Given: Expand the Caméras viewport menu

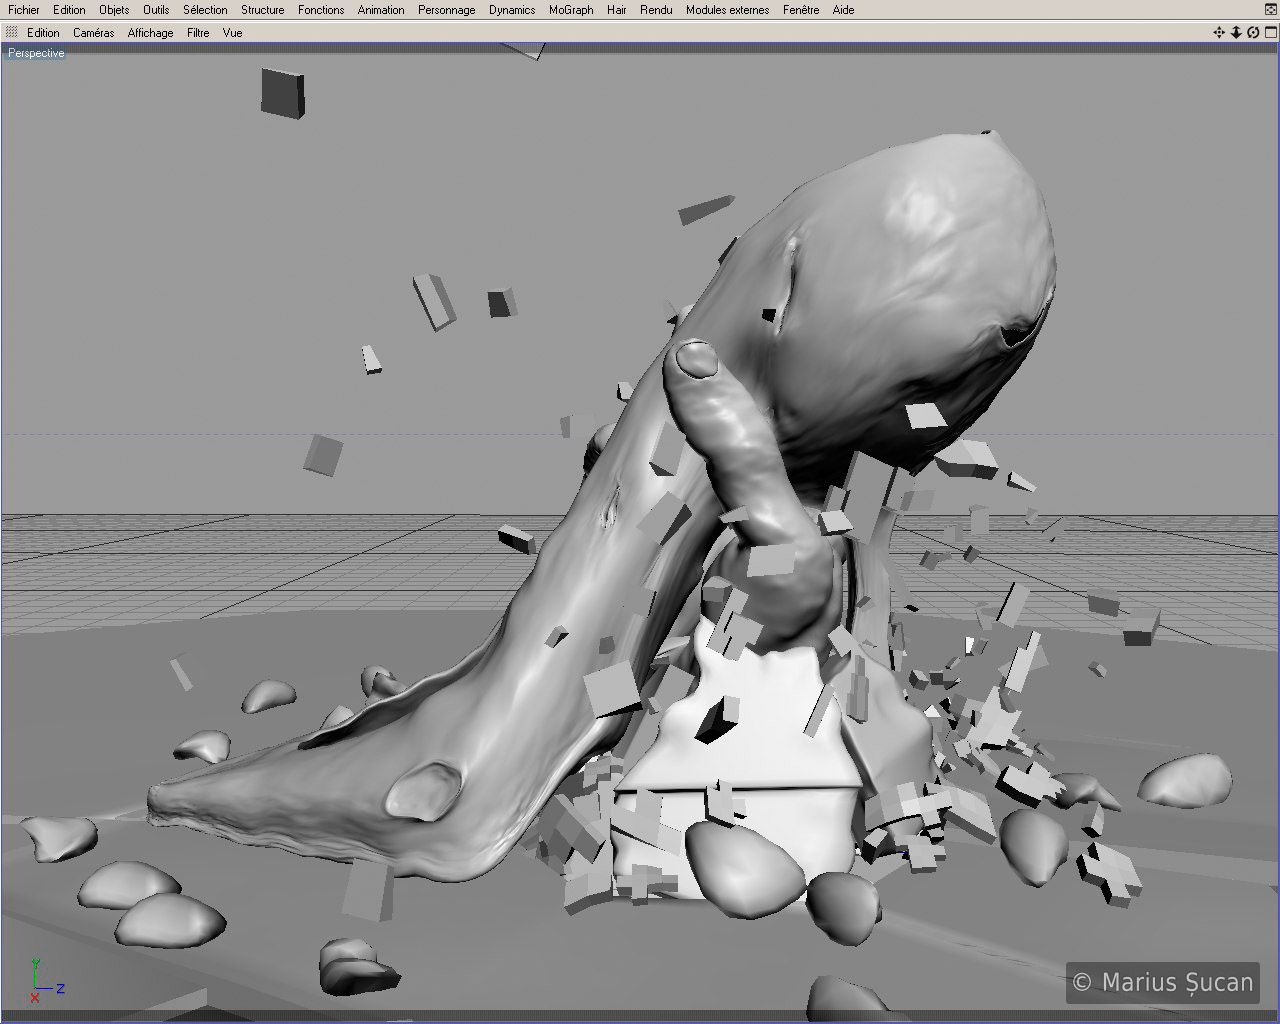Looking at the screenshot, I should (93, 33).
